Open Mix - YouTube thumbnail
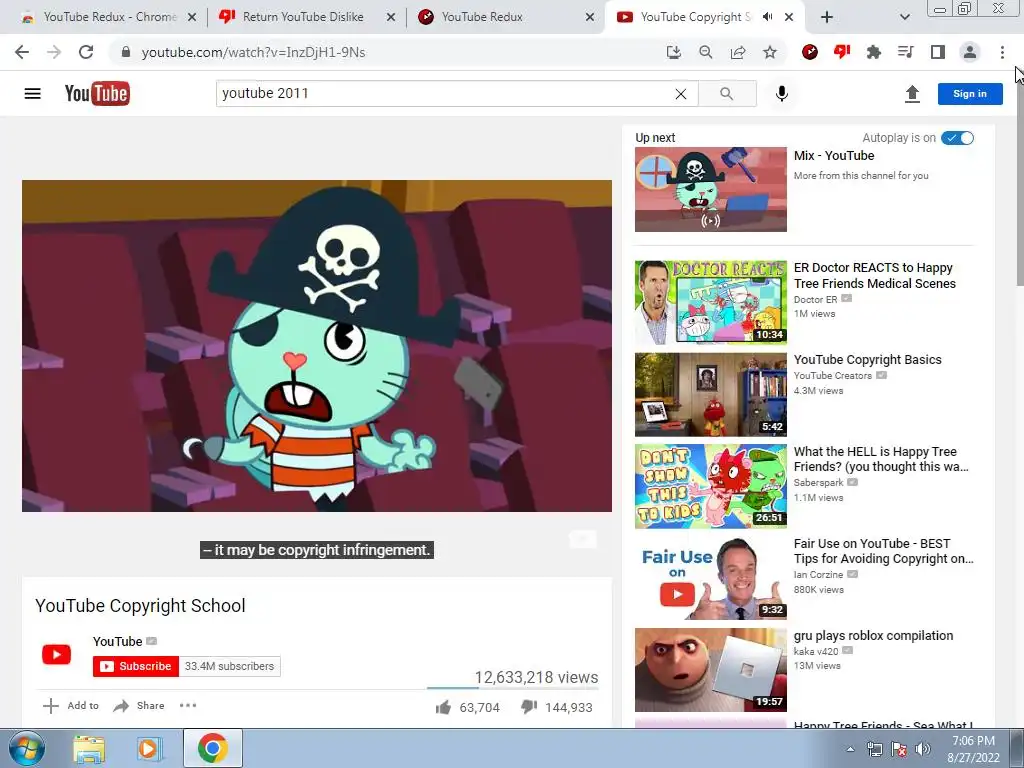 pos(711,189)
